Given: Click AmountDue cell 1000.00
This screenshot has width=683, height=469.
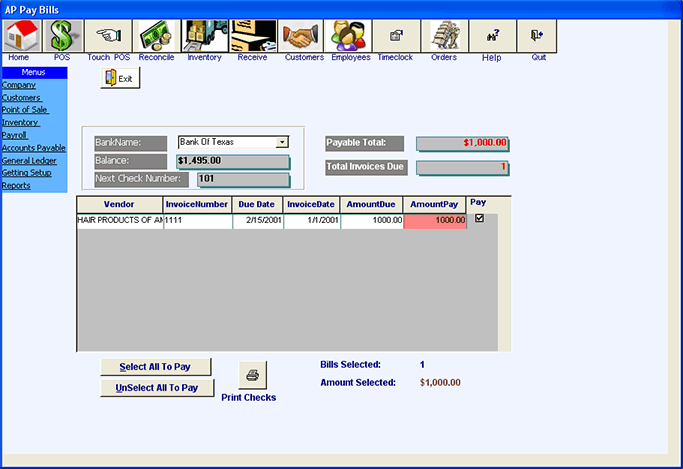Looking at the screenshot, I should pos(372,221).
